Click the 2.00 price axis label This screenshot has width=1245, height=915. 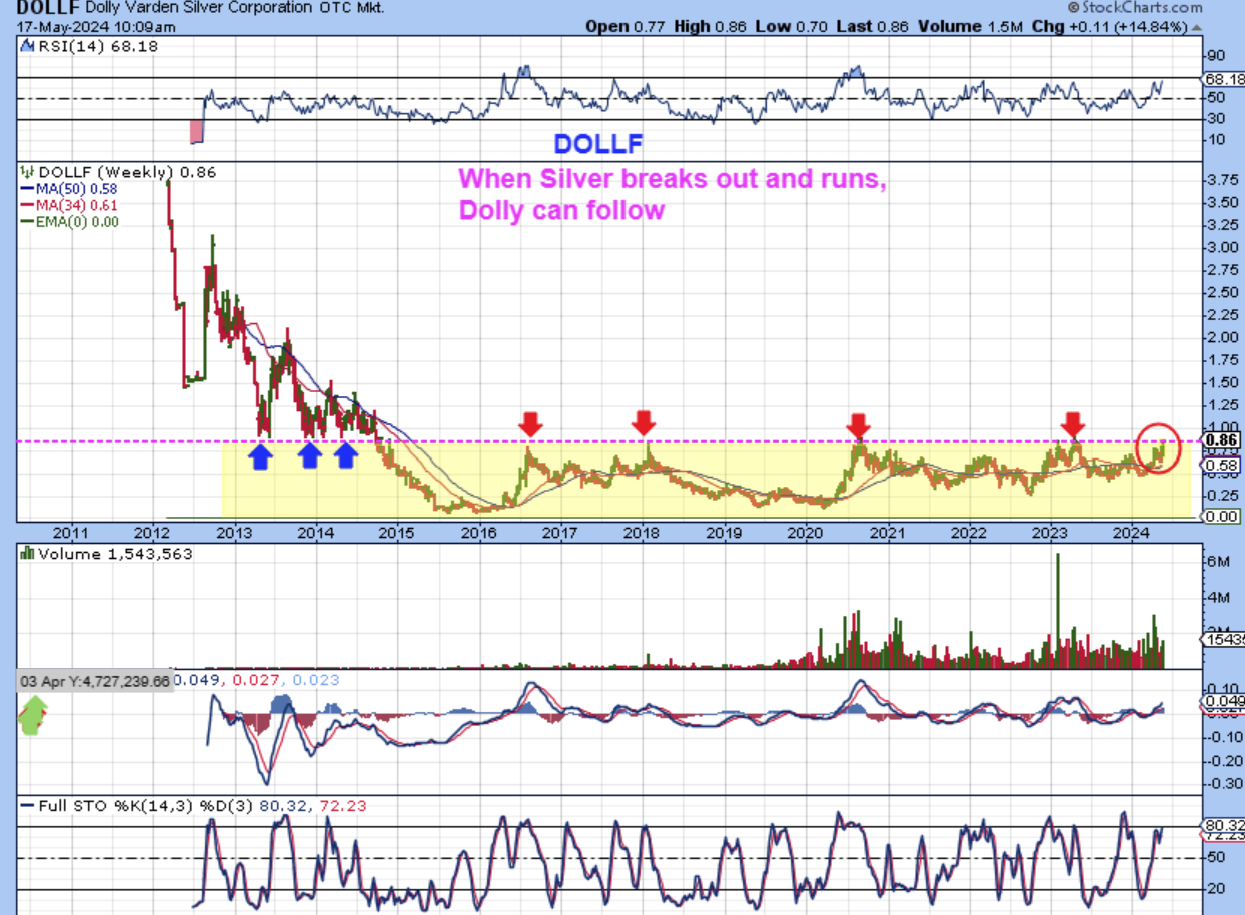point(1224,338)
